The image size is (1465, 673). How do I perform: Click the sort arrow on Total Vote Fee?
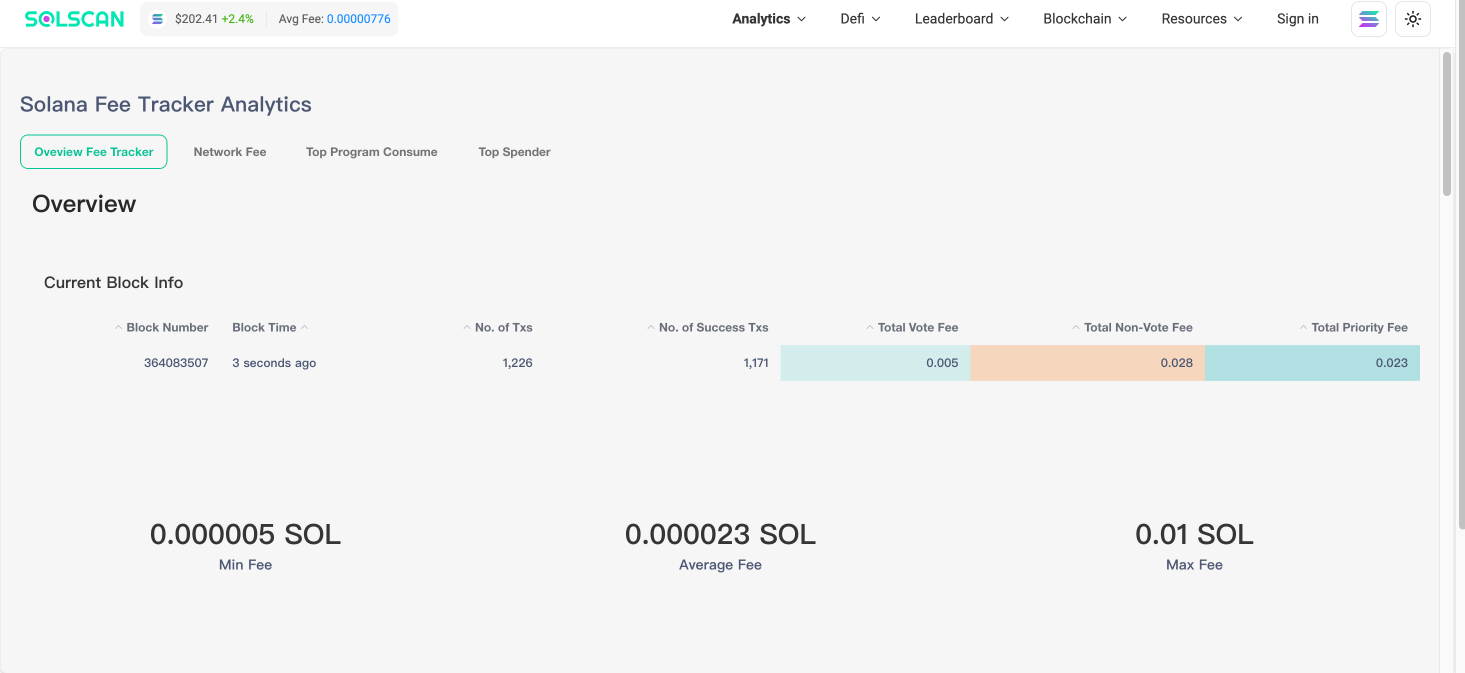(868, 326)
